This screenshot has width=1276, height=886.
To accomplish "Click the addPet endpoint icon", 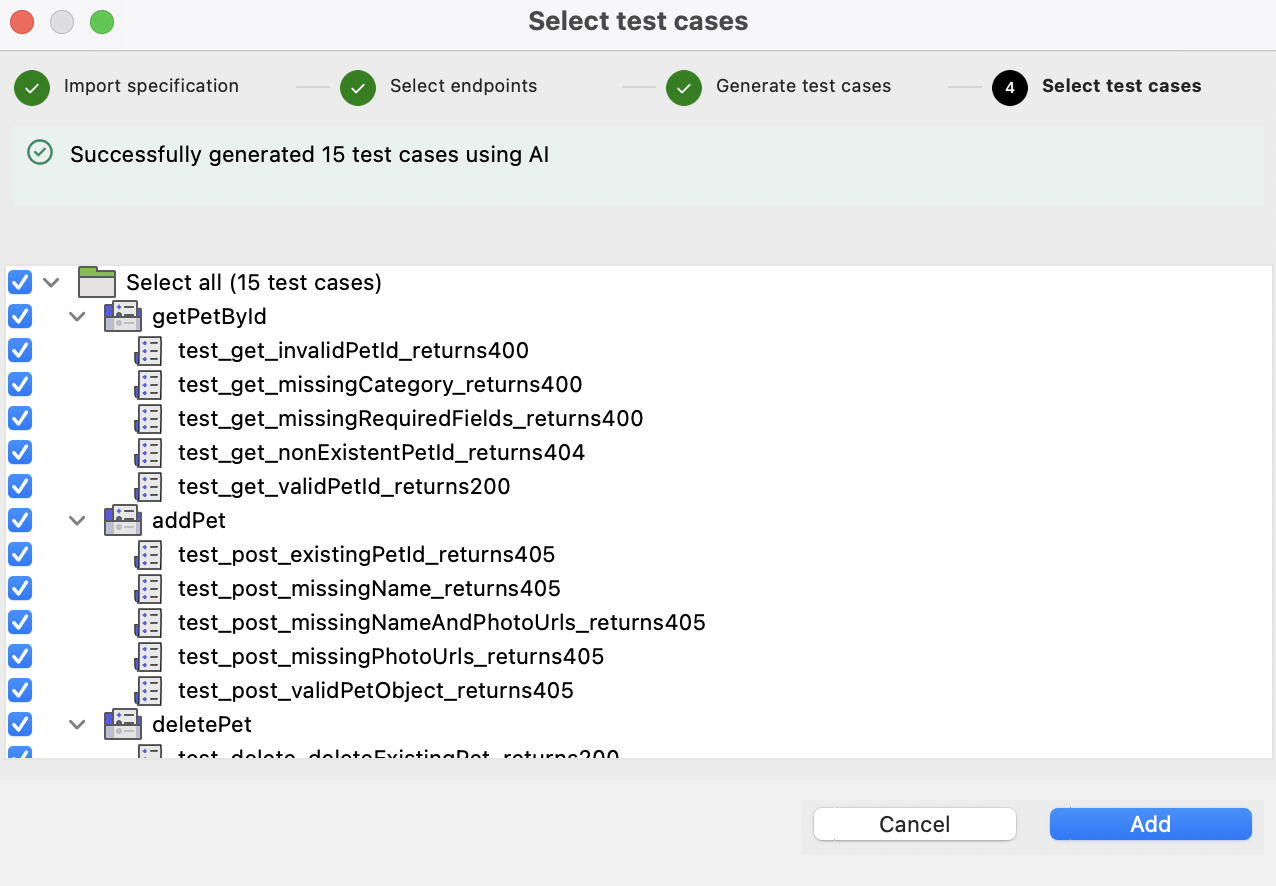I will [122, 521].
